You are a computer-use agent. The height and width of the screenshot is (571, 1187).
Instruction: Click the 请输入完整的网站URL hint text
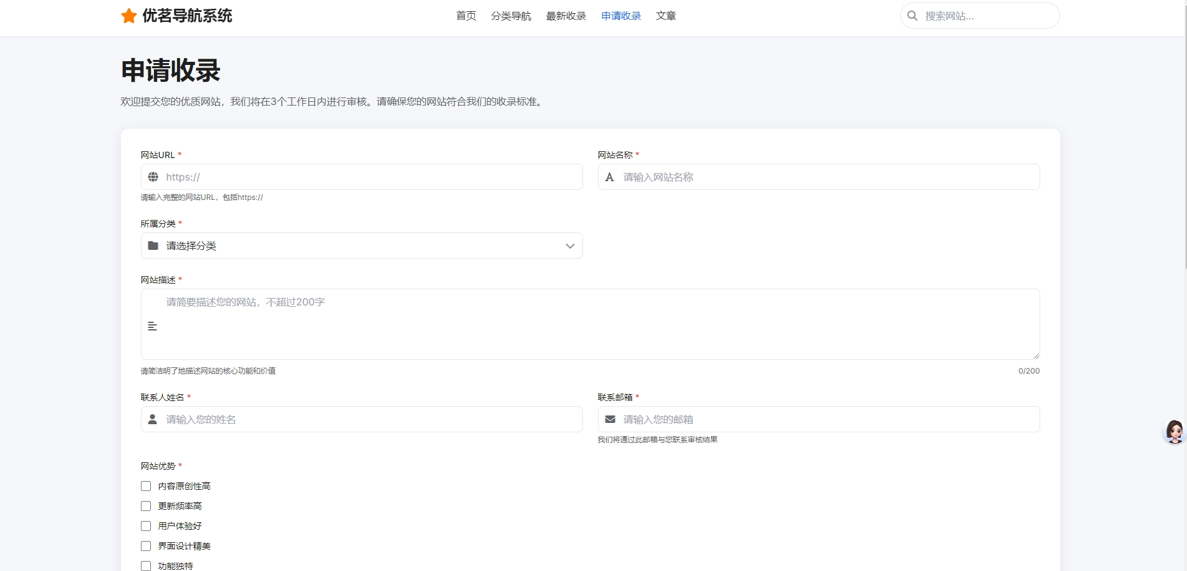[x=202, y=197]
